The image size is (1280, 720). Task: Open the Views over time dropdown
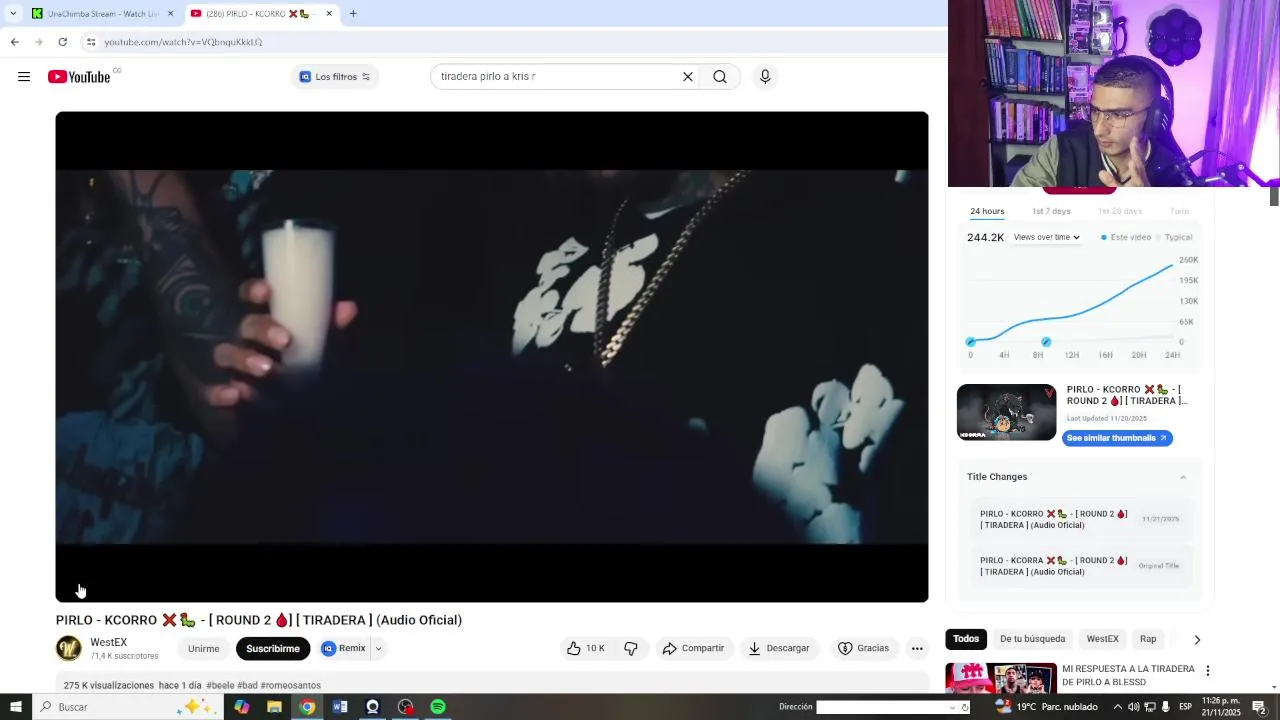[1046, 237]
